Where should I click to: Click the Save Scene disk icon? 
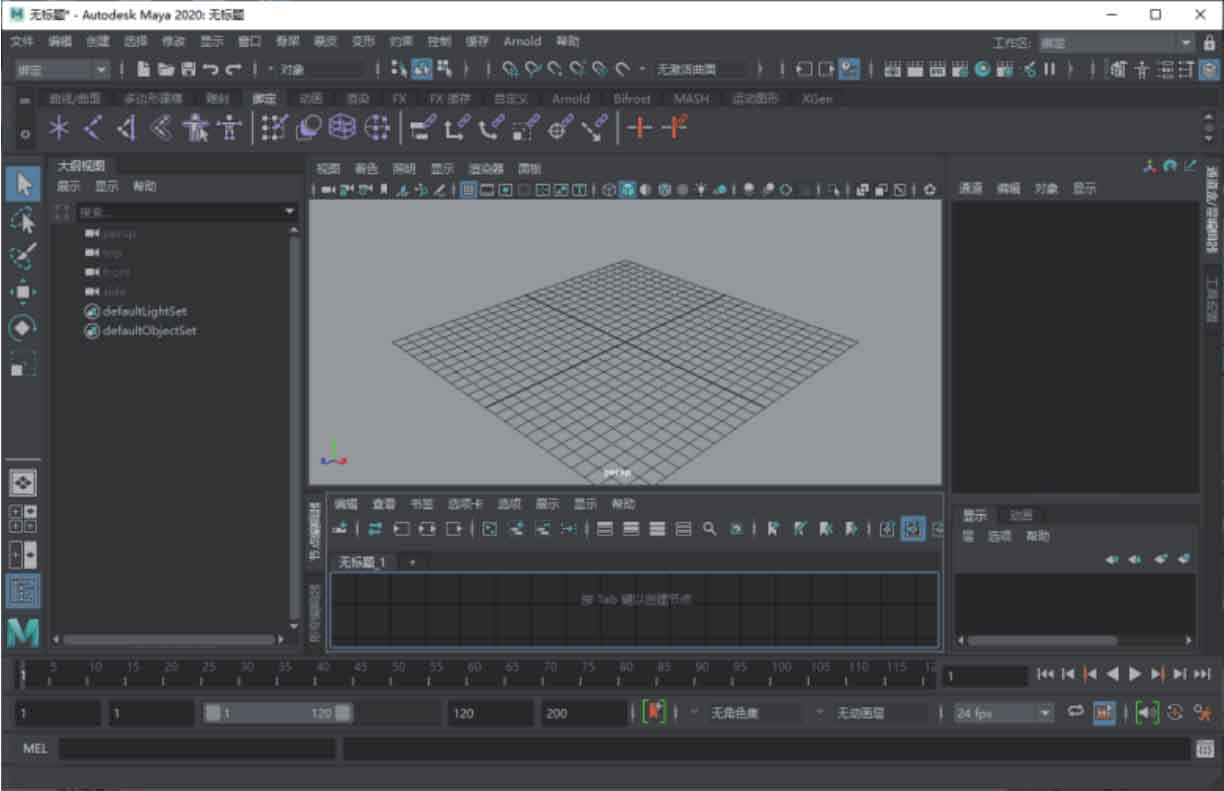(188, 69)
